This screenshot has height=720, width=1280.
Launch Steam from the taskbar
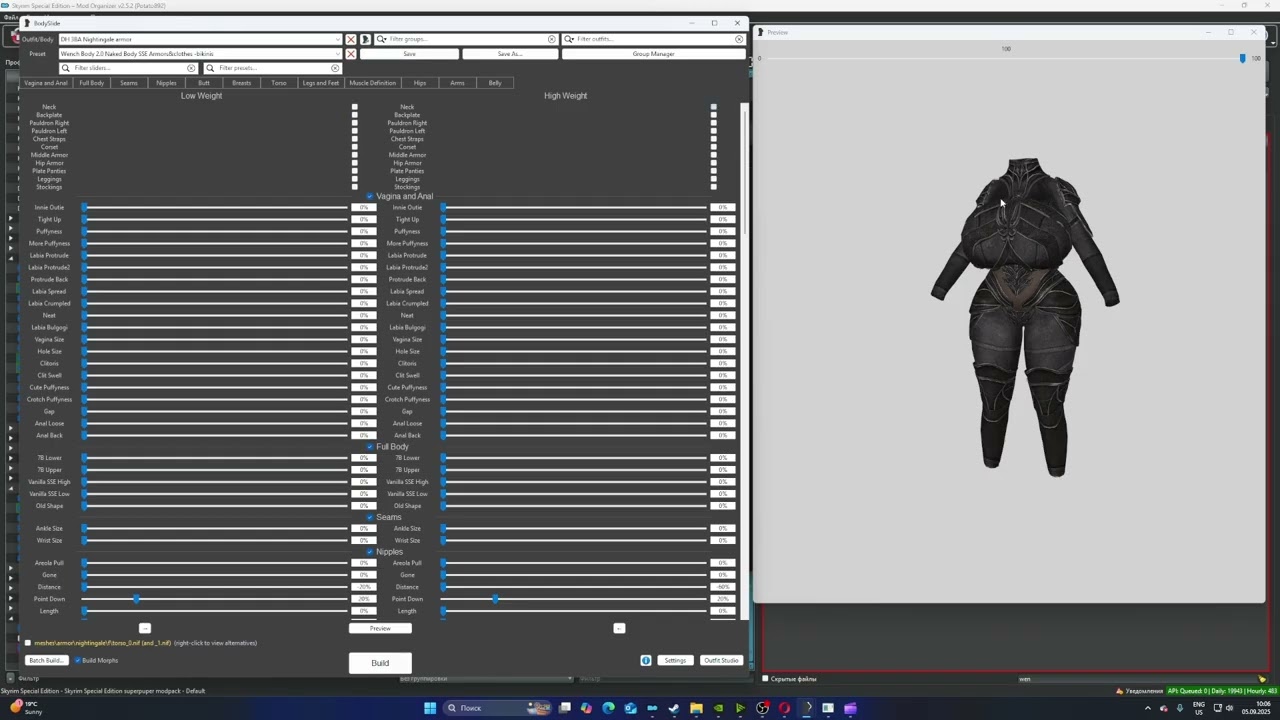[x=674, y=708]
